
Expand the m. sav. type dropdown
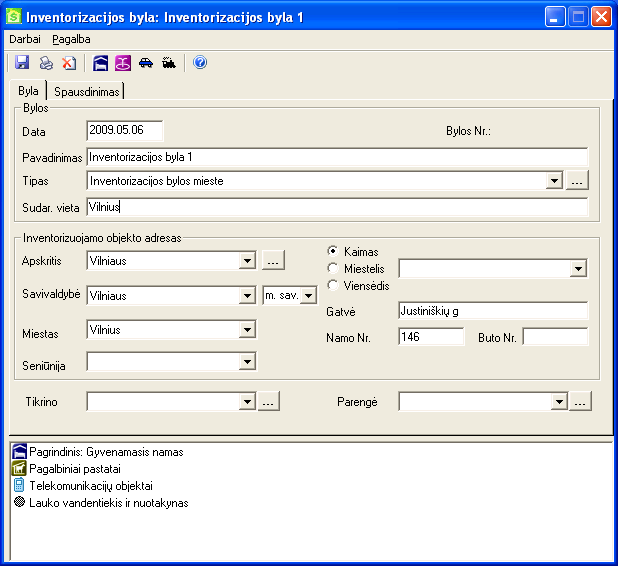(x=309, y=296)
